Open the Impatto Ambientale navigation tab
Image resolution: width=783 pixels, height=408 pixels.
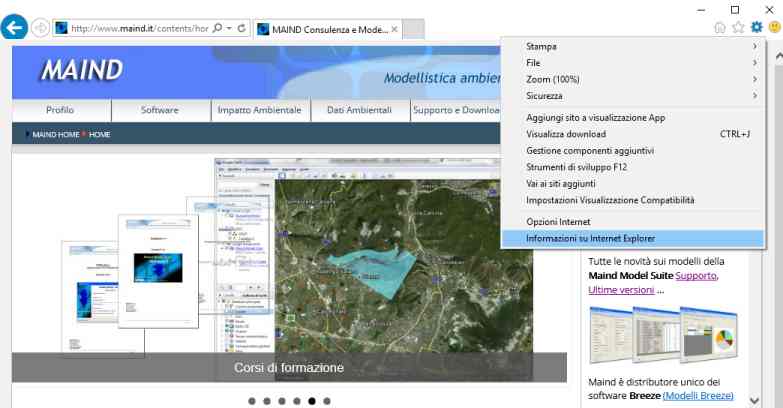[260, 110]
